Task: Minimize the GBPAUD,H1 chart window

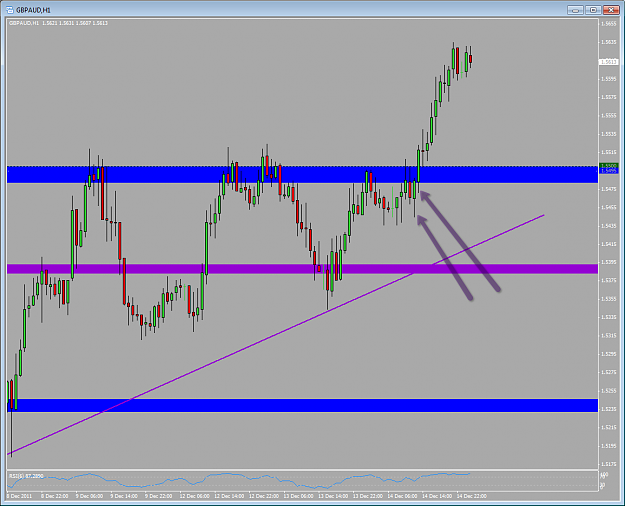Action: click(x=575, y=10)
